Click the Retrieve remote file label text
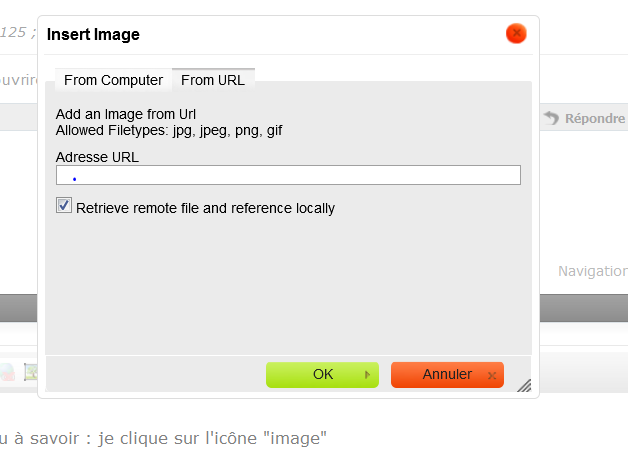The image size is (628, 472). (x=205, y=208)
